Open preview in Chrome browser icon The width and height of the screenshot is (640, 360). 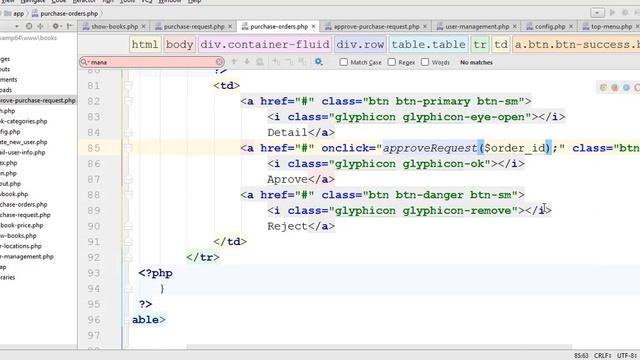pos(603,87)
